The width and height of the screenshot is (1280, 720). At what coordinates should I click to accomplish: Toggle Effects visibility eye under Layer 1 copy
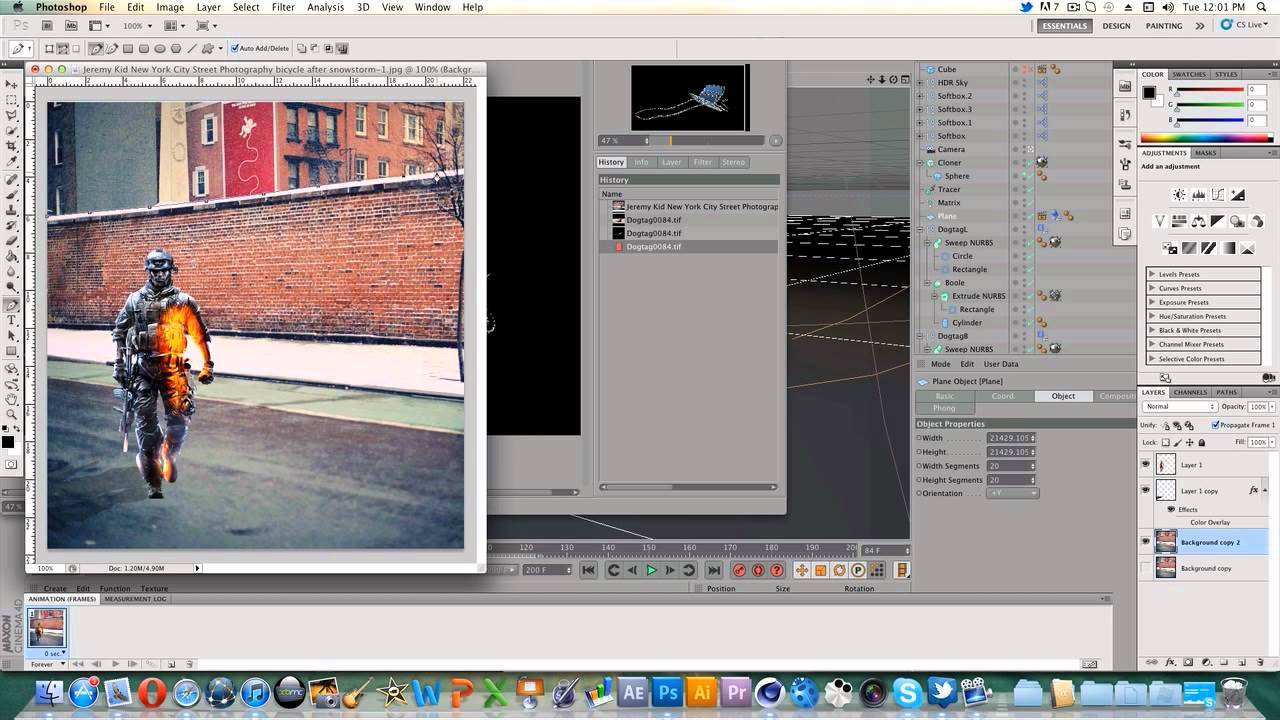coord(1171,509)
